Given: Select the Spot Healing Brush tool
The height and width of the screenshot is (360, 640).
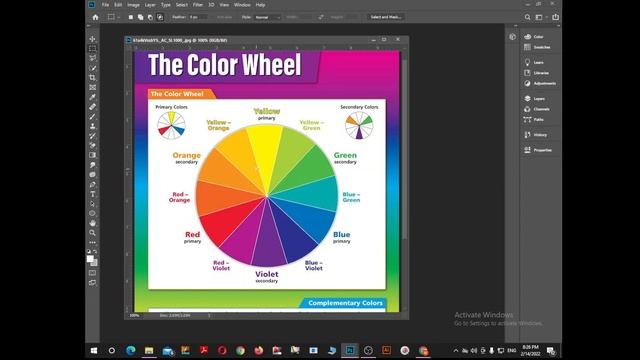Looking at the screenshot, I should coord(93,107).
